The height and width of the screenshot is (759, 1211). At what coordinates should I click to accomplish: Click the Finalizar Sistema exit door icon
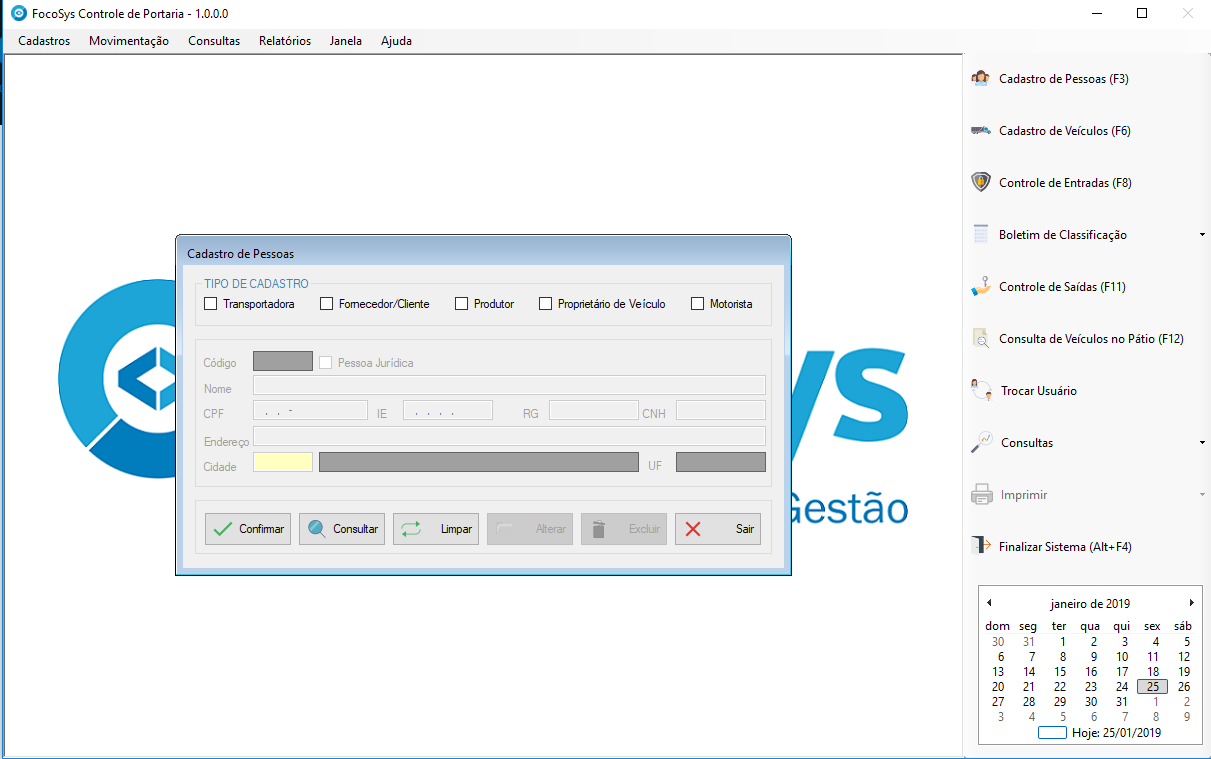[981, 547]
